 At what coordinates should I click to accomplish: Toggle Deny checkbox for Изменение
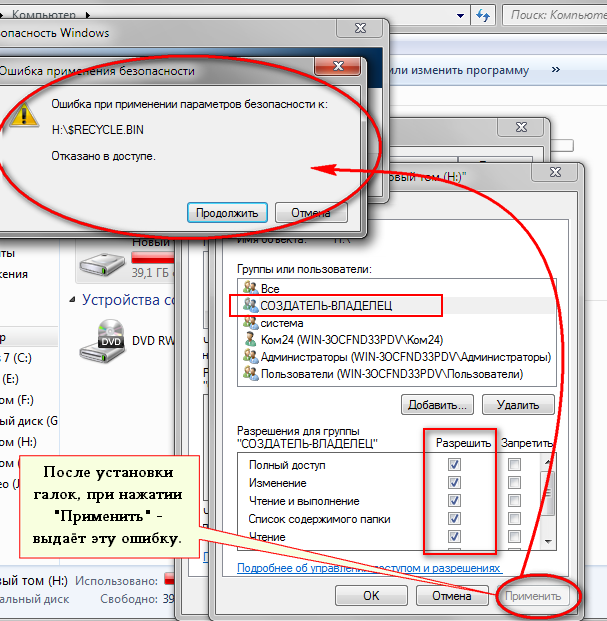coord(514,482)
